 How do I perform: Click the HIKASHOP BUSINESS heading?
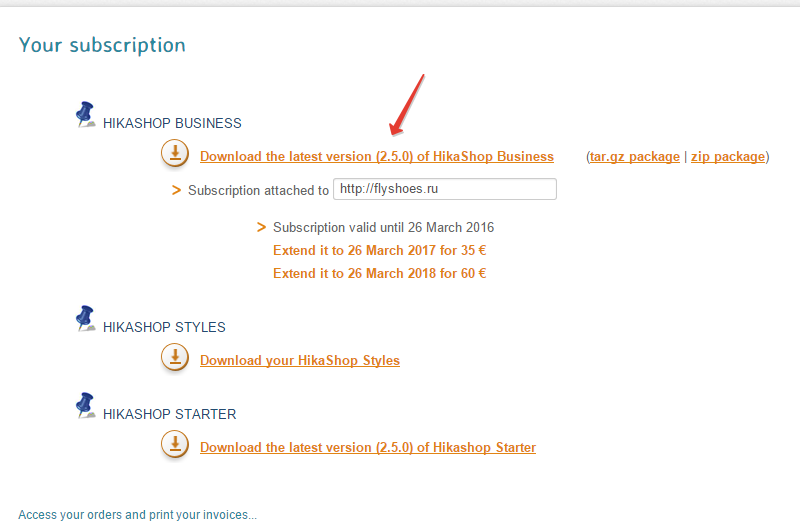[x=172, y=124]
